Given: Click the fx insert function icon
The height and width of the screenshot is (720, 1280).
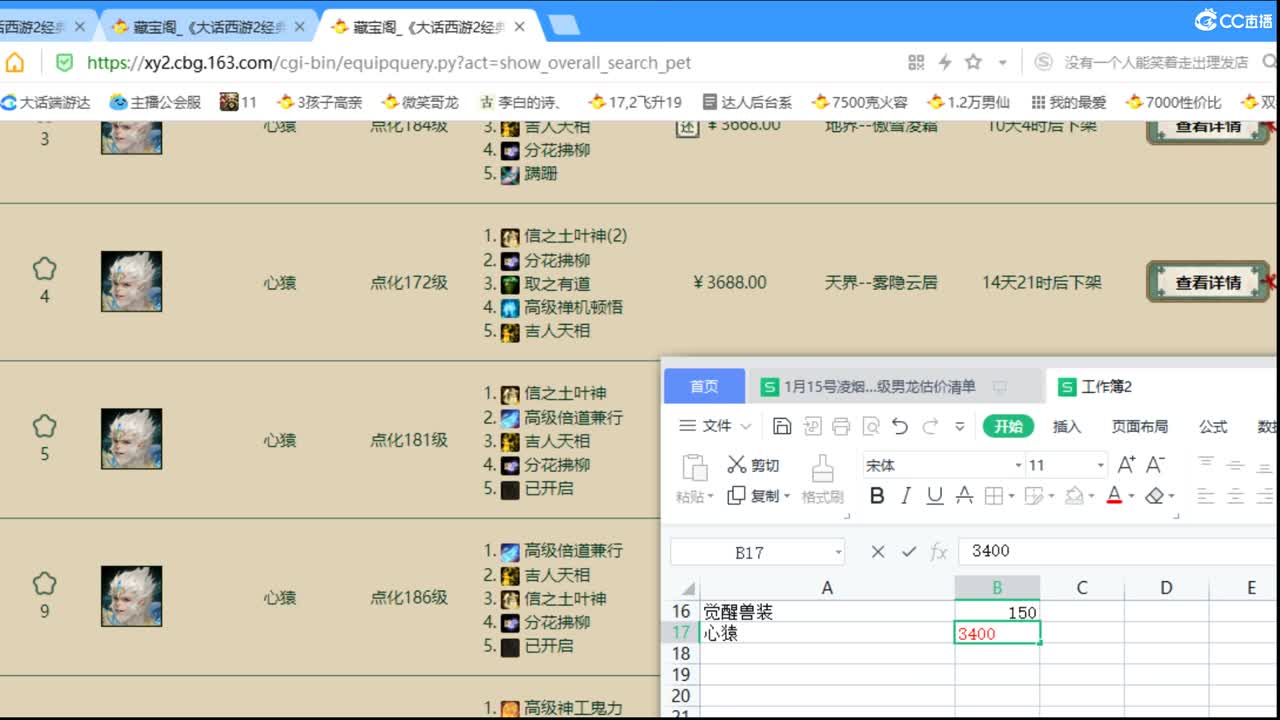Looking at the screenshot, I should coord(939,551).
